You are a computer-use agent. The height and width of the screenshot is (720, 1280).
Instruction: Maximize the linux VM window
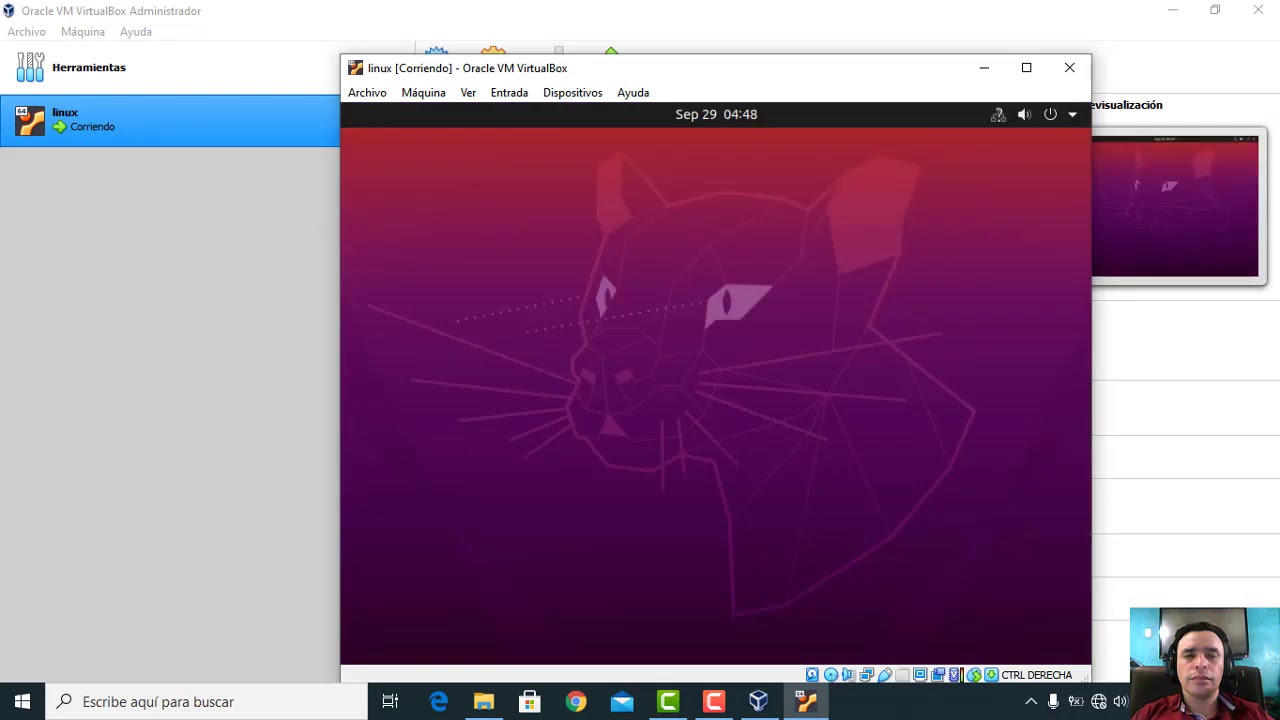pyautogui.click(x=1026, y=68)
